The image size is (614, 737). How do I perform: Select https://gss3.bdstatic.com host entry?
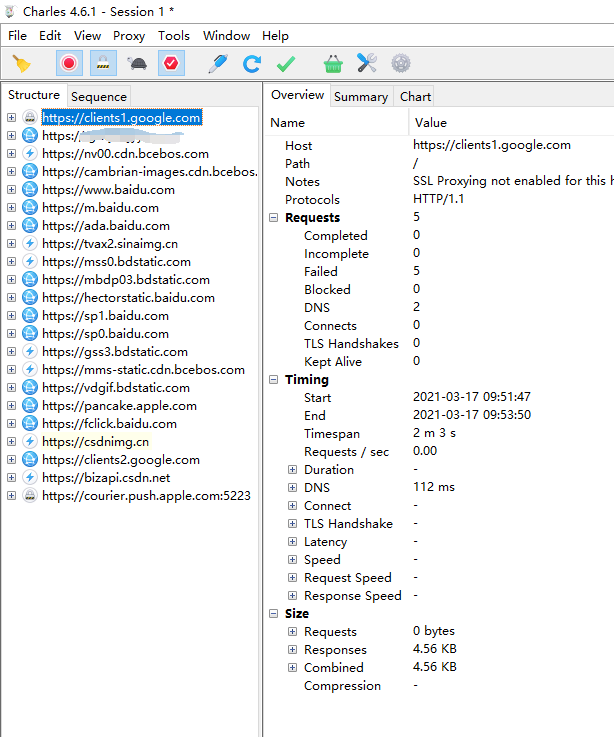[115, 352]
